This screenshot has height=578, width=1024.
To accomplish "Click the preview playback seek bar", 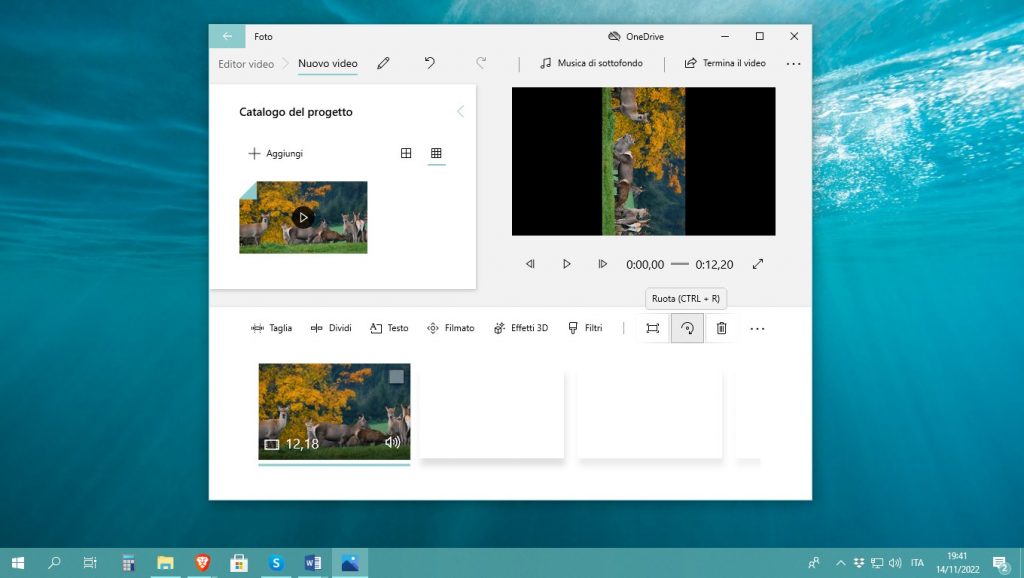I will pos(680,264).
